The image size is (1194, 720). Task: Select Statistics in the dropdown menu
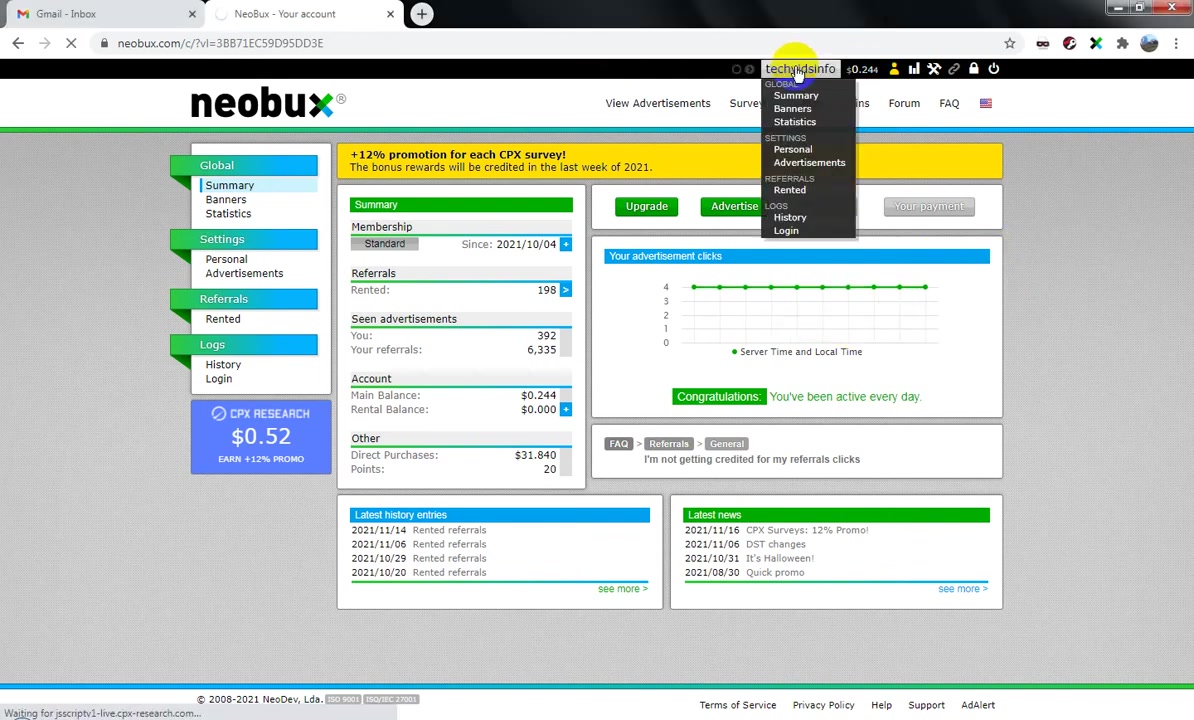(x=794, y=122)
